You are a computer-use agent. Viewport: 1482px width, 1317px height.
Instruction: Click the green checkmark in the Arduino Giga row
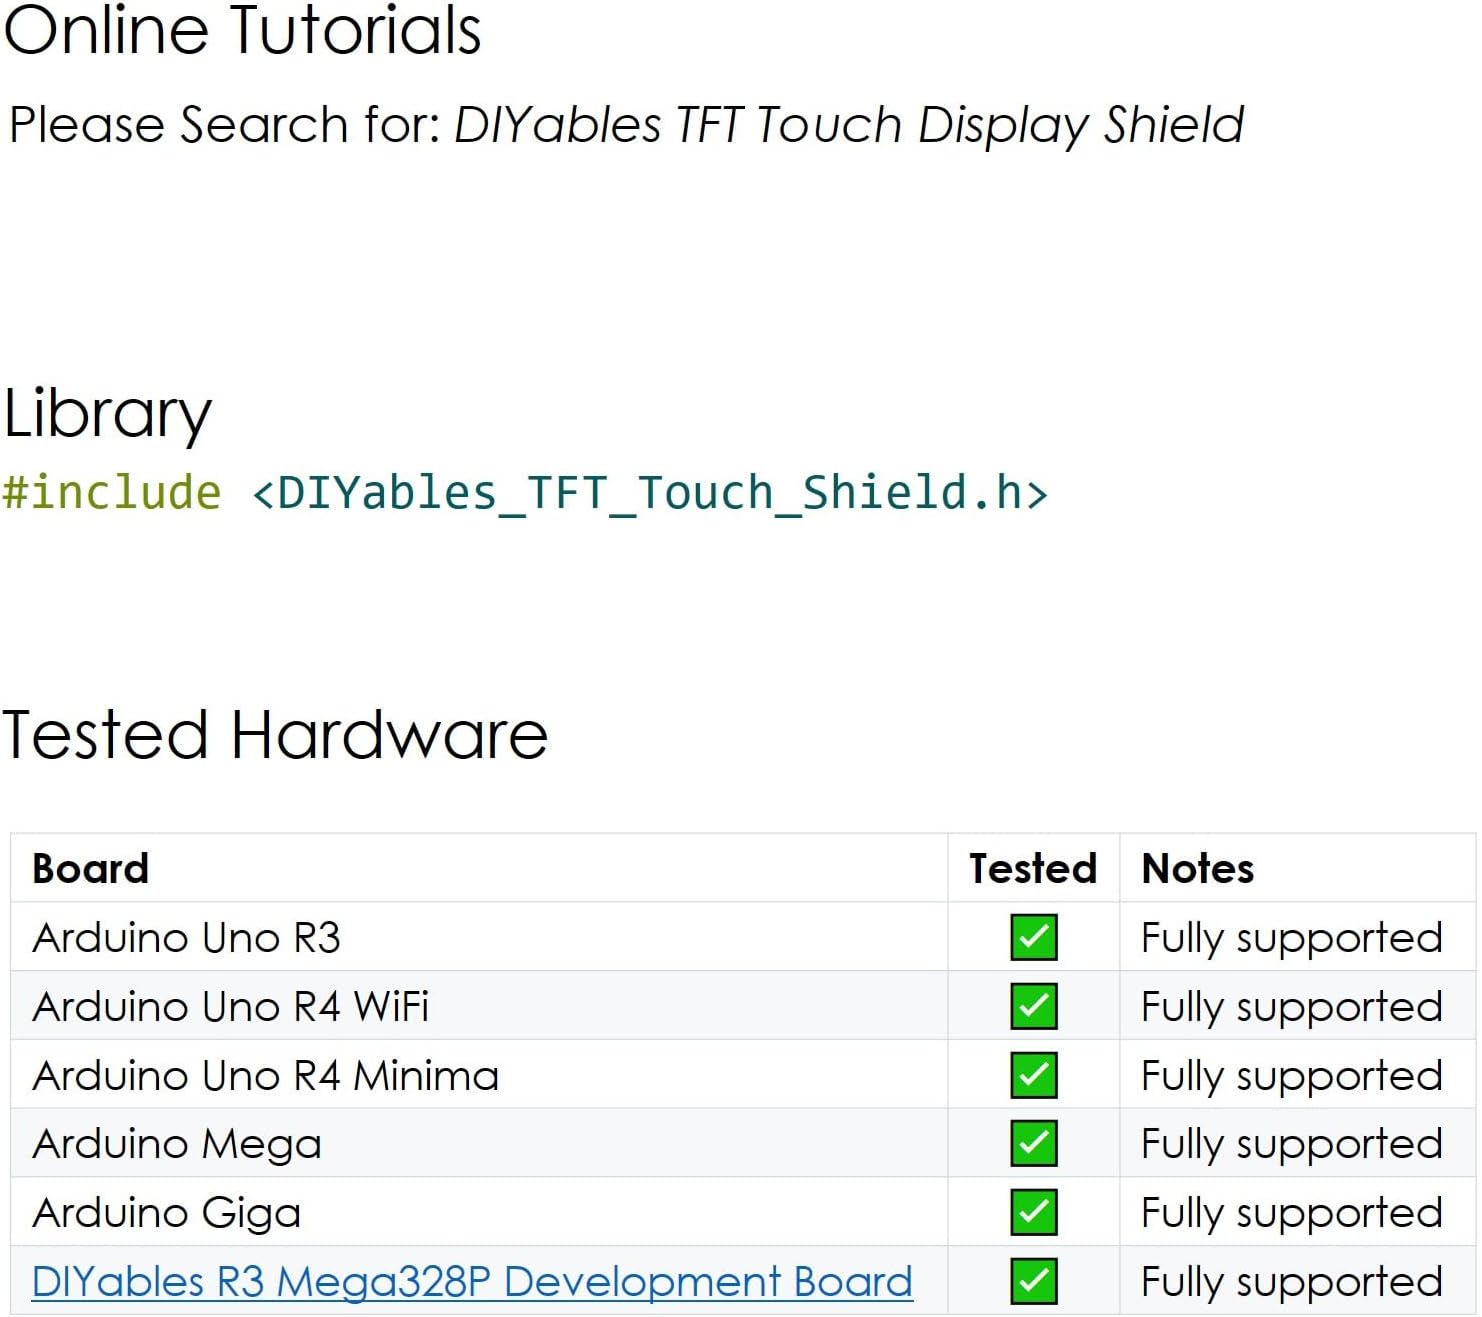1033,1212
